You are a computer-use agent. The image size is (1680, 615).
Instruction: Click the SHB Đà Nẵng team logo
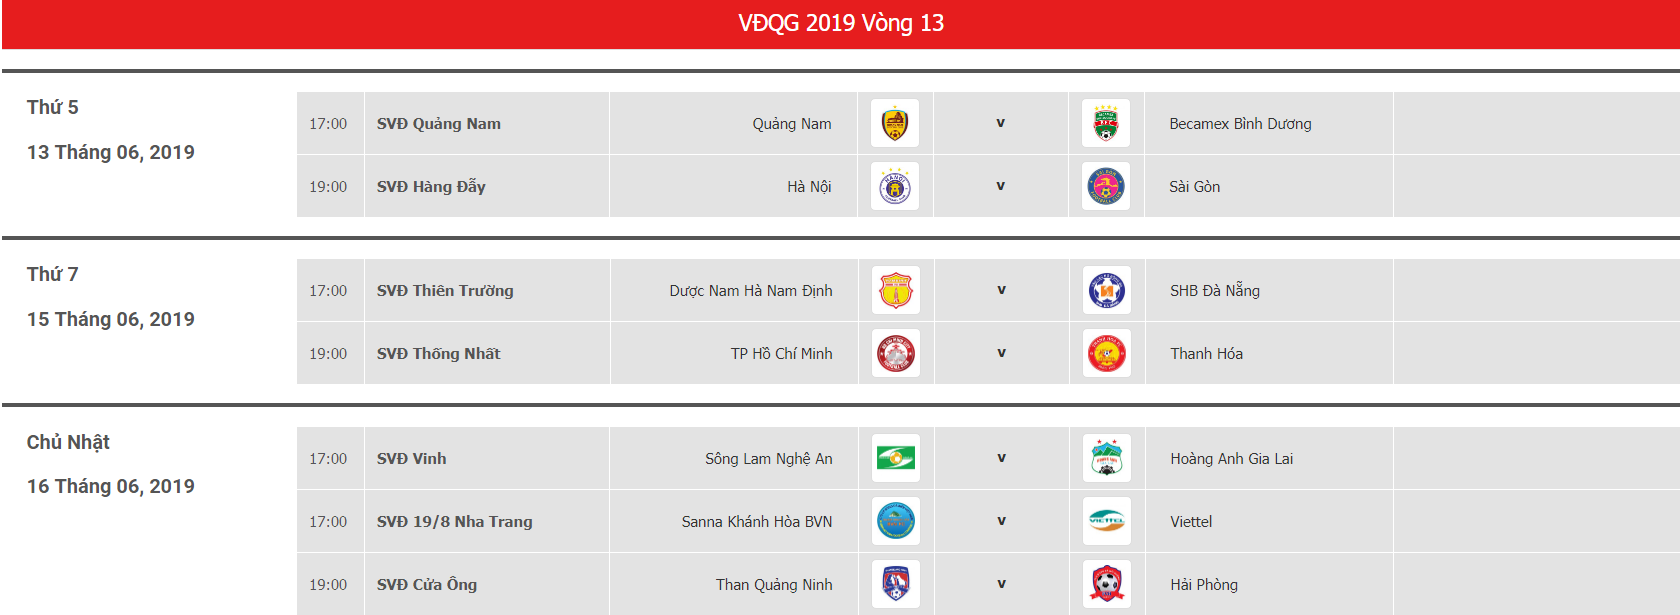coord(1106,291)
